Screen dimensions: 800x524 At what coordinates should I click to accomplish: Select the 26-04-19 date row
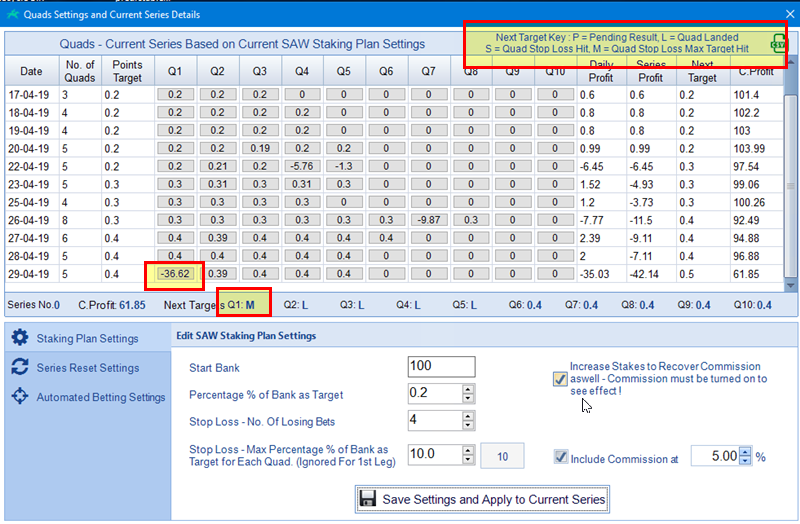point(394,220)
